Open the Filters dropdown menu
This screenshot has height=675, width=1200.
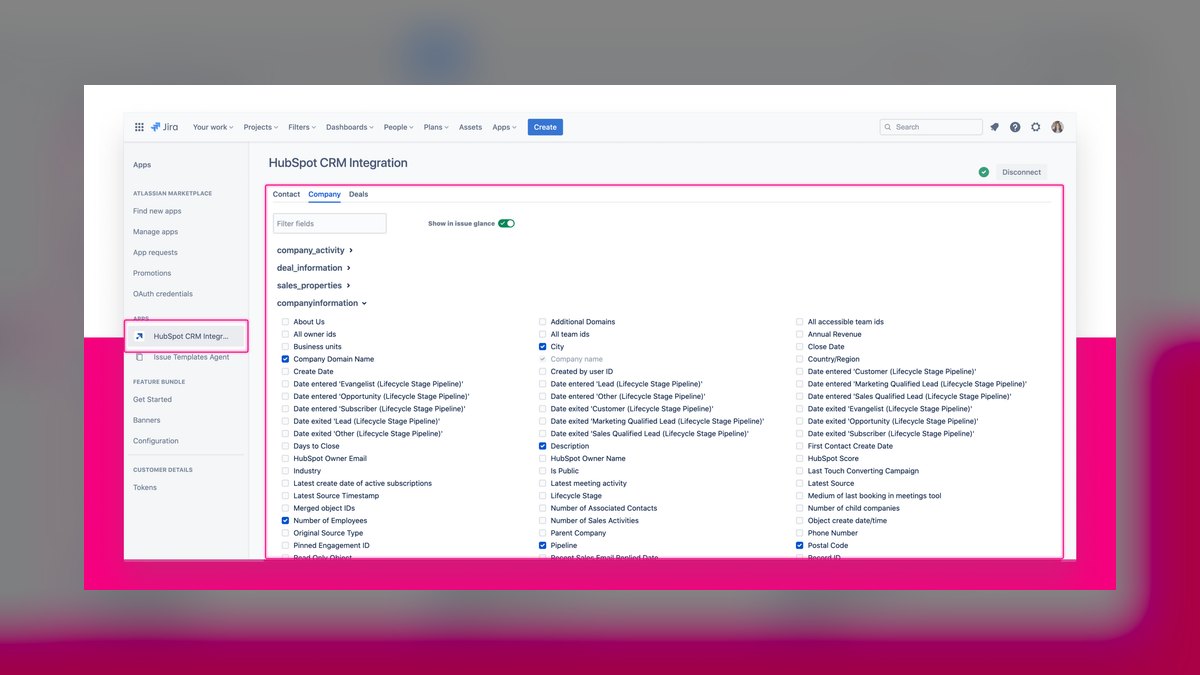pyautogui.click(x=302, y=127)
